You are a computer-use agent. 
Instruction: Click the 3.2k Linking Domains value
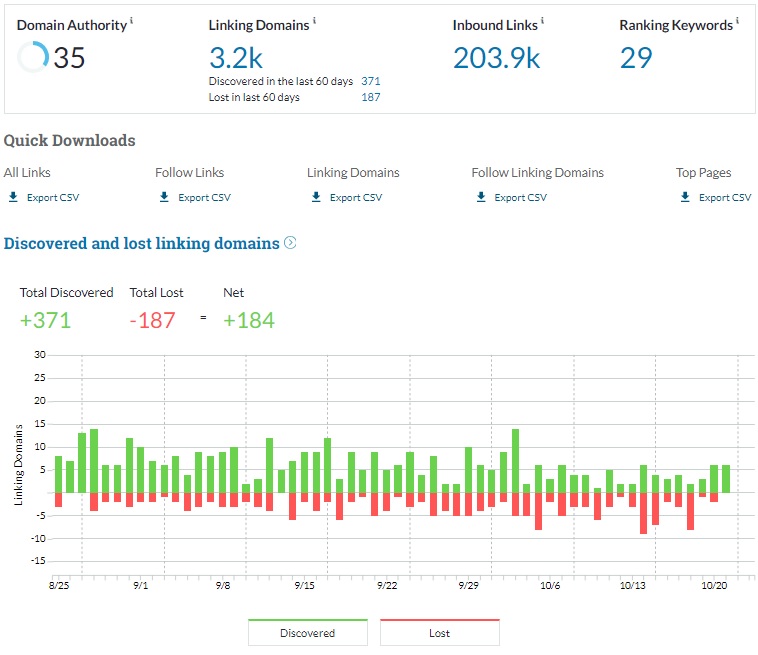tap(236, 58)
